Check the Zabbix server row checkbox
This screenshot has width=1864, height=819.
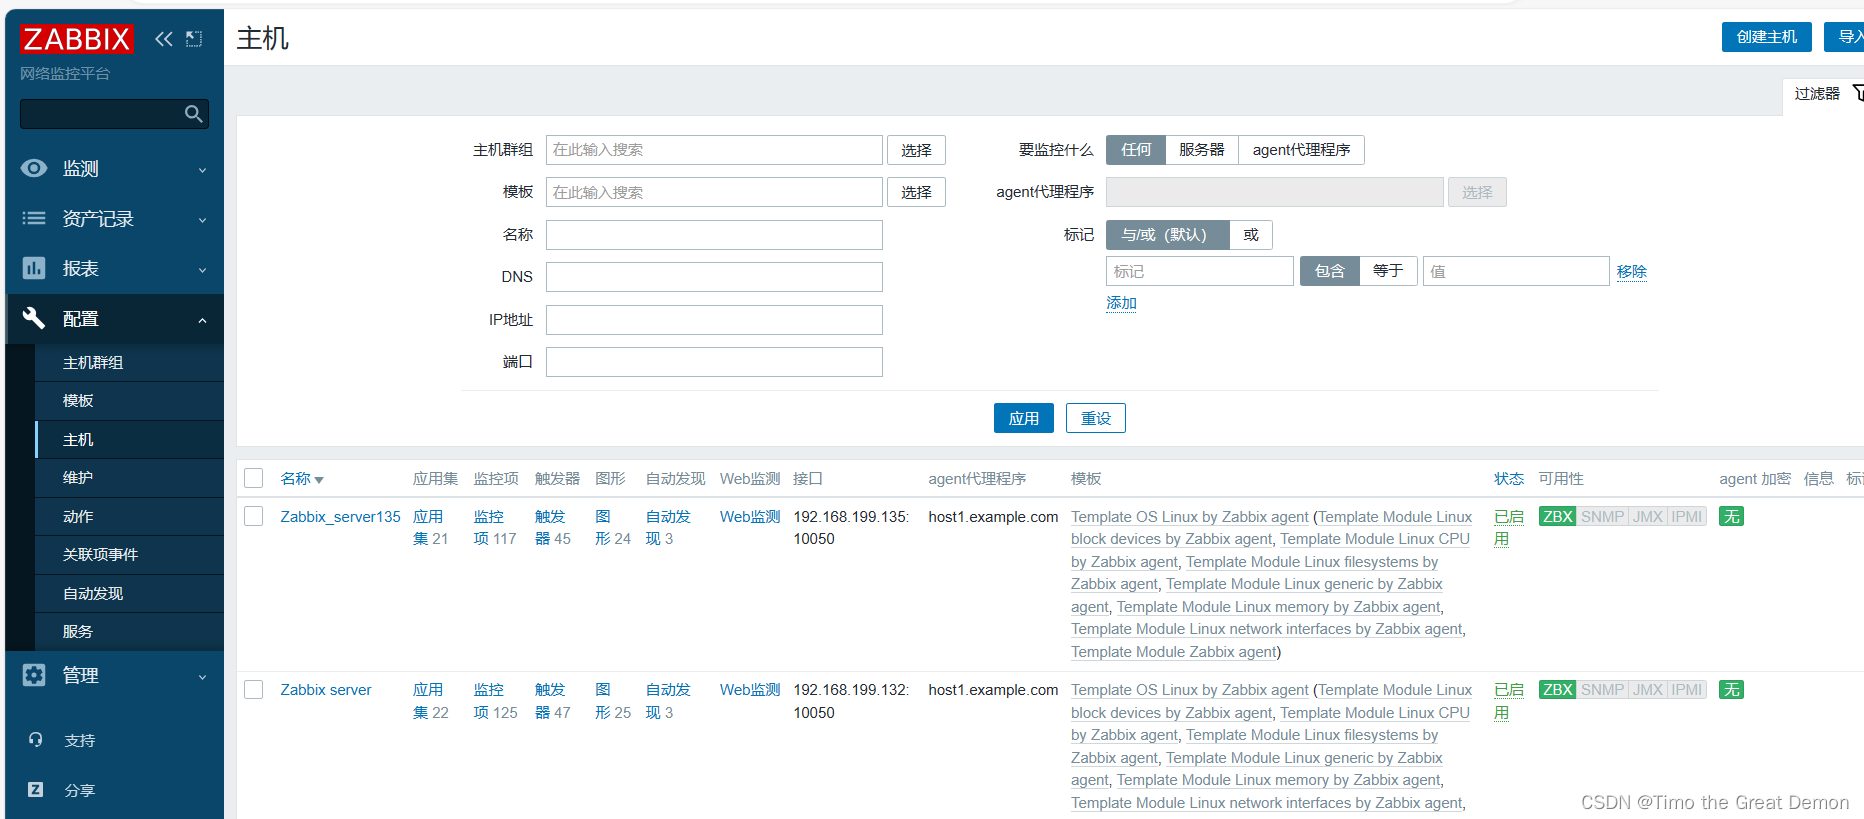coord(254,690)
